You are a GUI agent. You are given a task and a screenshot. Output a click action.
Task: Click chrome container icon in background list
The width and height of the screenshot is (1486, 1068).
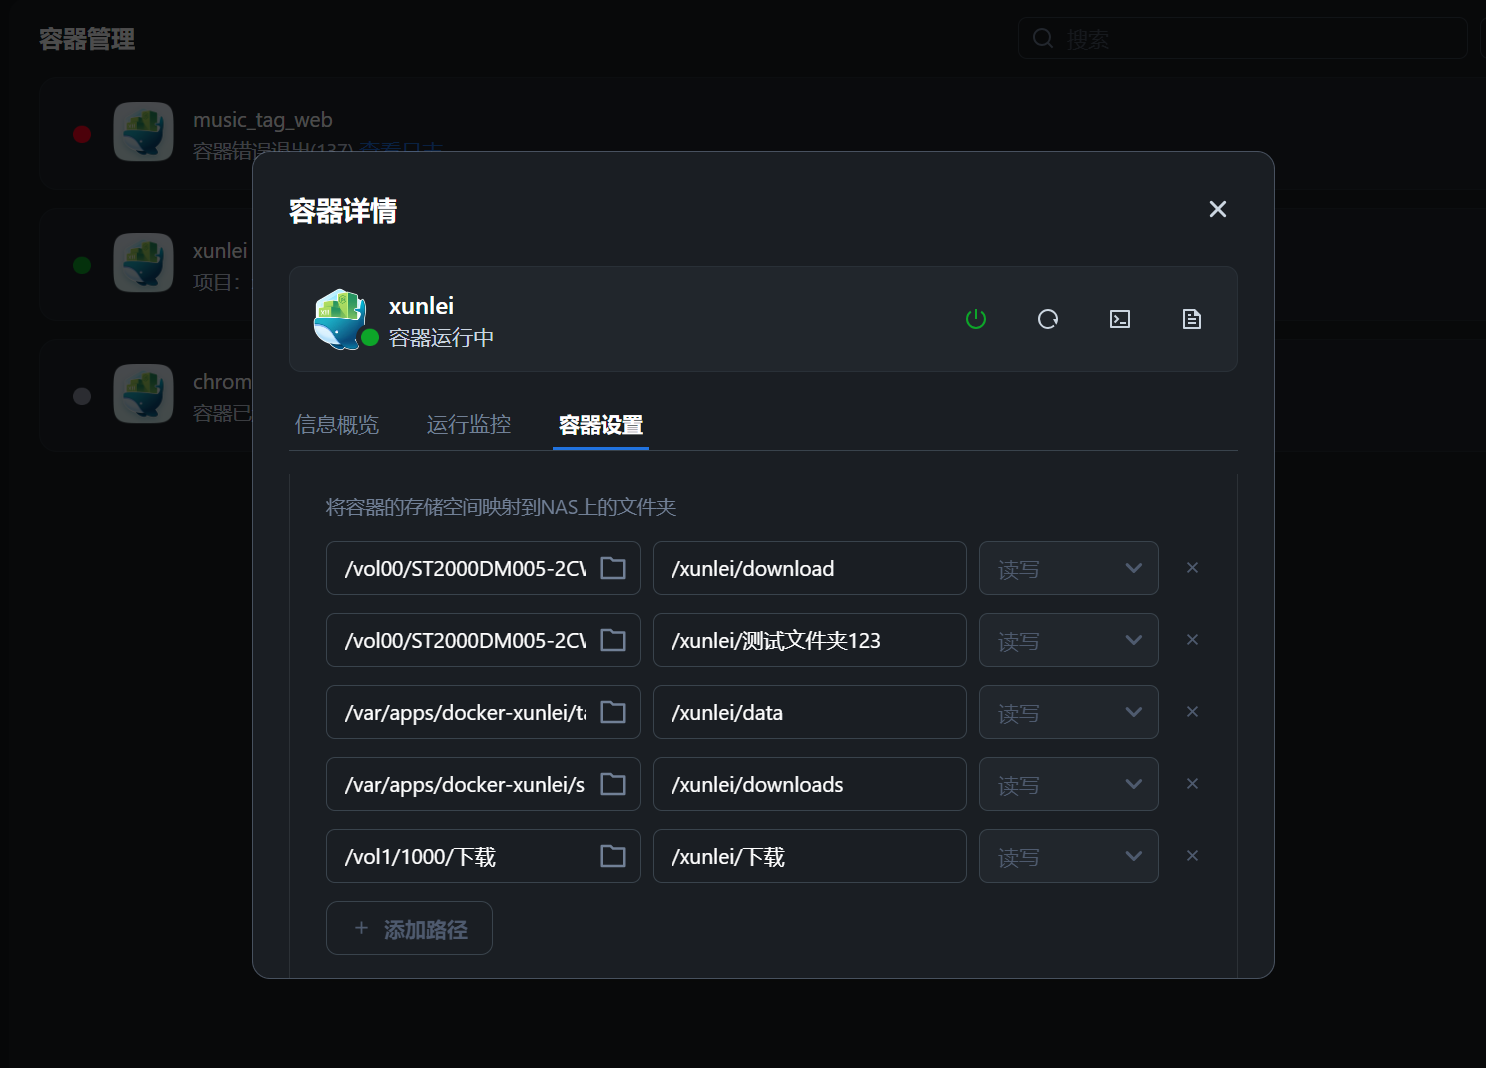tap(143, 394)
